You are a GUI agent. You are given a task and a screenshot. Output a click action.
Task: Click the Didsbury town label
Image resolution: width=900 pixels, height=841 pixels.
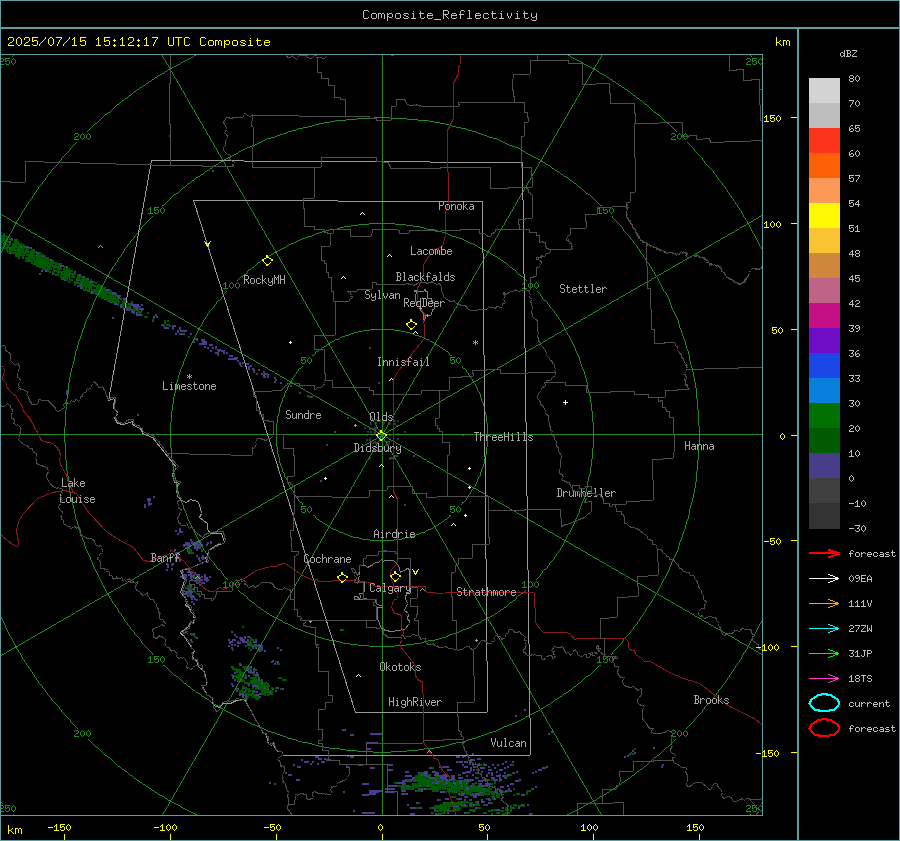pyautogui.click(x=377, y=448)
